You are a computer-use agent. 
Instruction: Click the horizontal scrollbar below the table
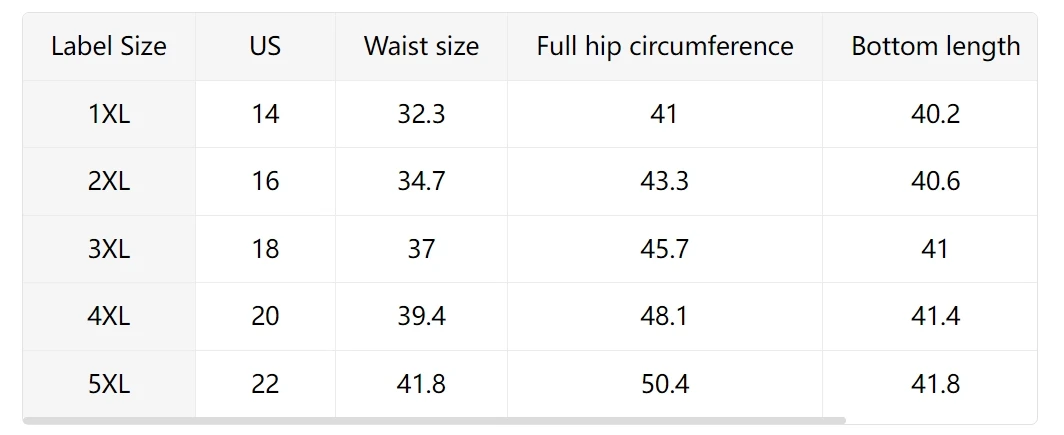(434, 421)
